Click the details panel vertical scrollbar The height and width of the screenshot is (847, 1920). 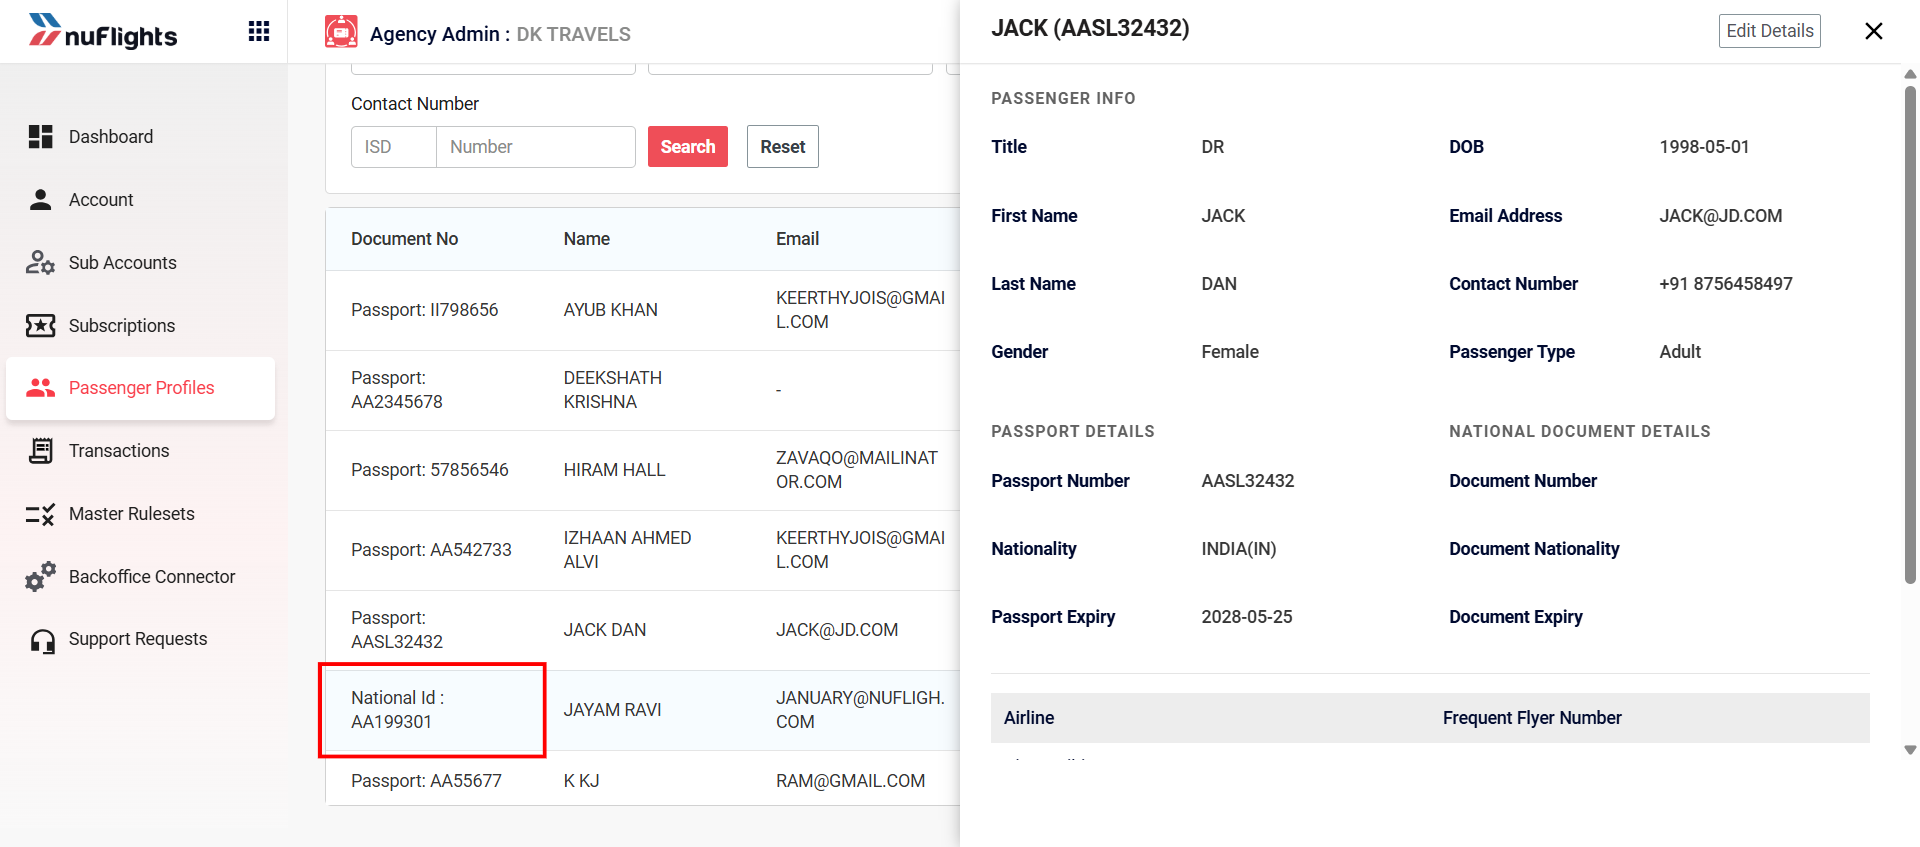[1910, 335]
